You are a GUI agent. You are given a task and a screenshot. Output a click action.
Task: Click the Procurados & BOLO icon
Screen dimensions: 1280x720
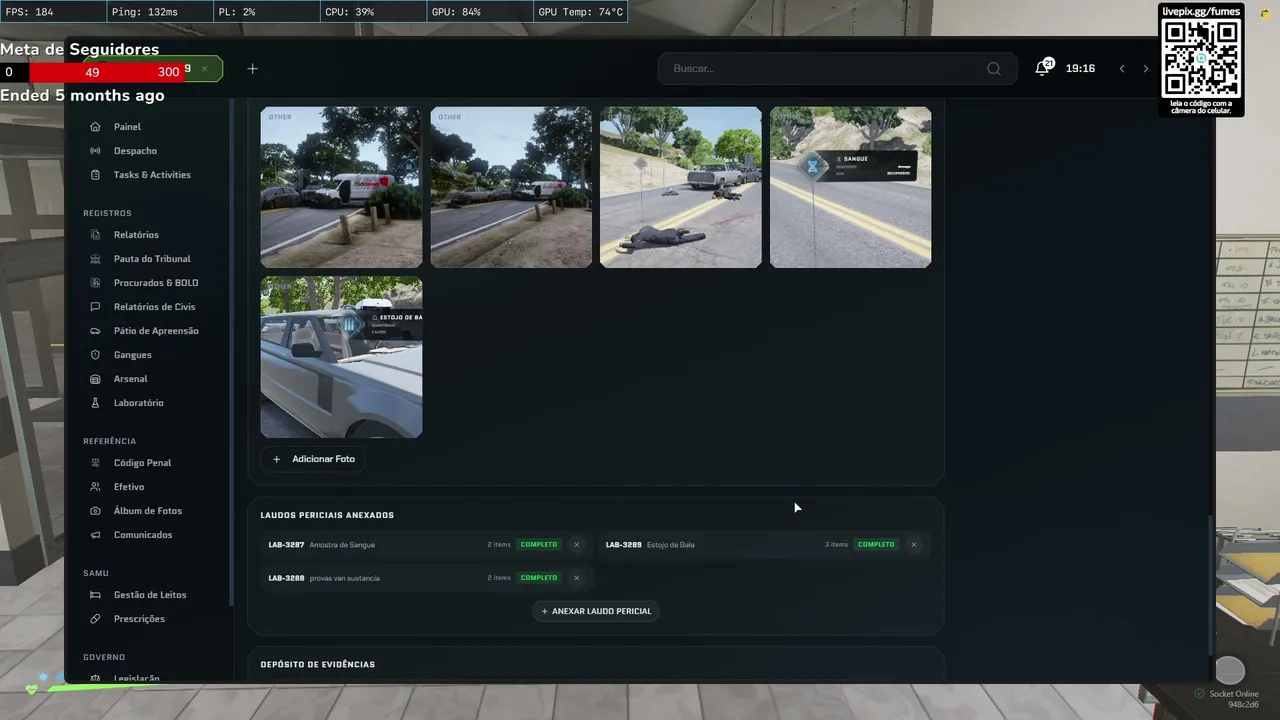pyautogui.click(x=95, y=283)
